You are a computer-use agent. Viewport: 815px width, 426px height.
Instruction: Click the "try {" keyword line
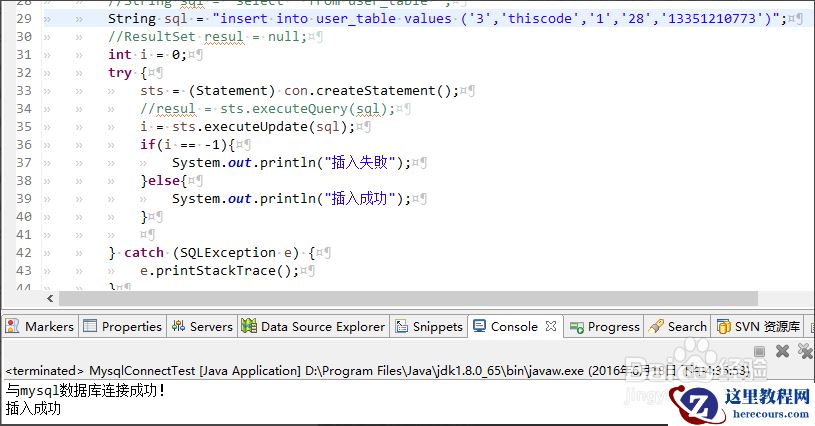coord(127,73)
